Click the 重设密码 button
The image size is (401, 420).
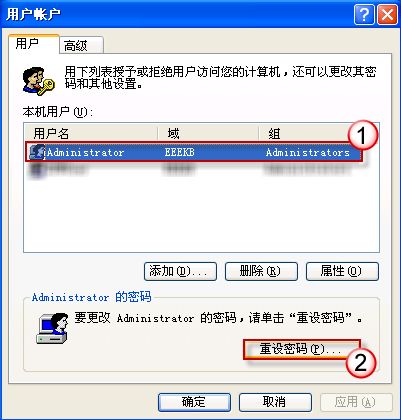pos(302,349)
